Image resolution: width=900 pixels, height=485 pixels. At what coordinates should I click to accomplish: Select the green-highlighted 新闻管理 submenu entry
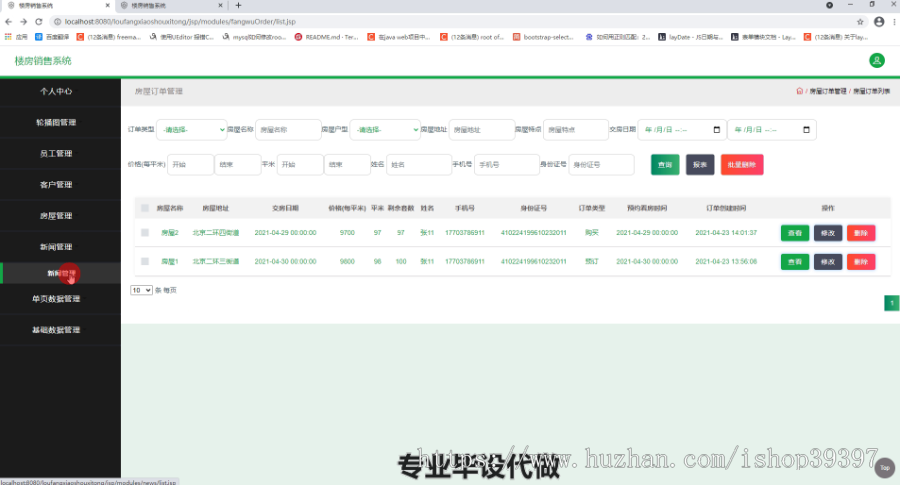(x=61, y=273)
